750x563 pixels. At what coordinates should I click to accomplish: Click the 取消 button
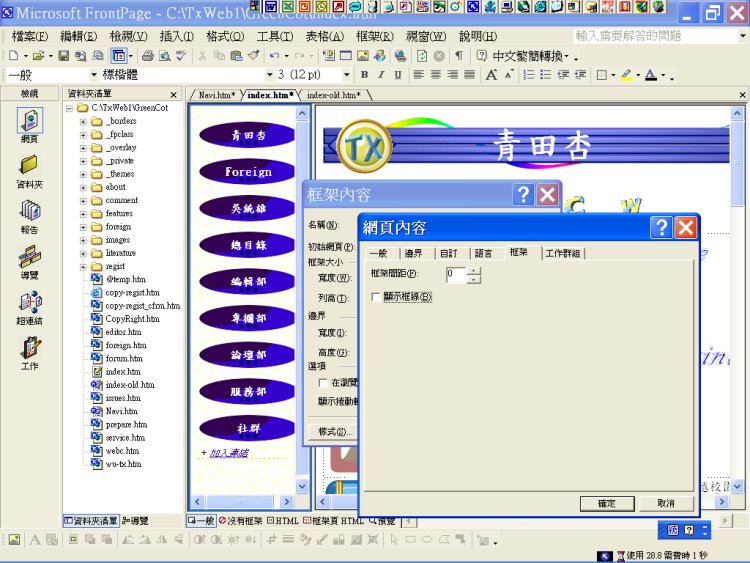(x=665, y=503)
